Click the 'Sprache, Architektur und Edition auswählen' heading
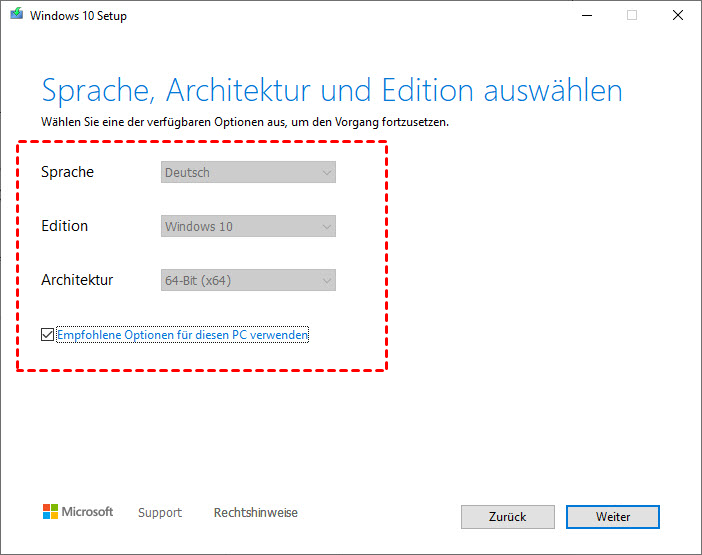702x555 pixels. pos(331,90)
